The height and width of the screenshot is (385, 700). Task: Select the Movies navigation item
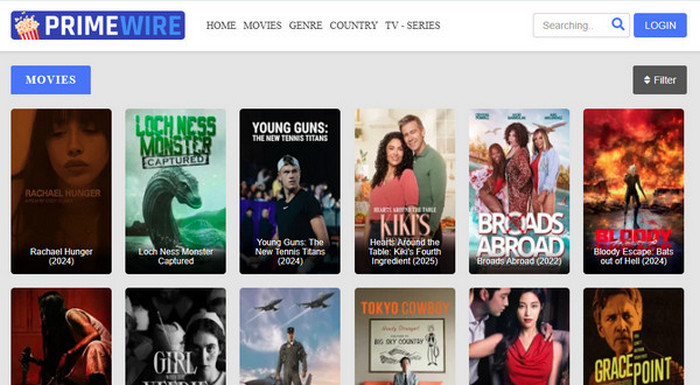(x=262, y=25)
